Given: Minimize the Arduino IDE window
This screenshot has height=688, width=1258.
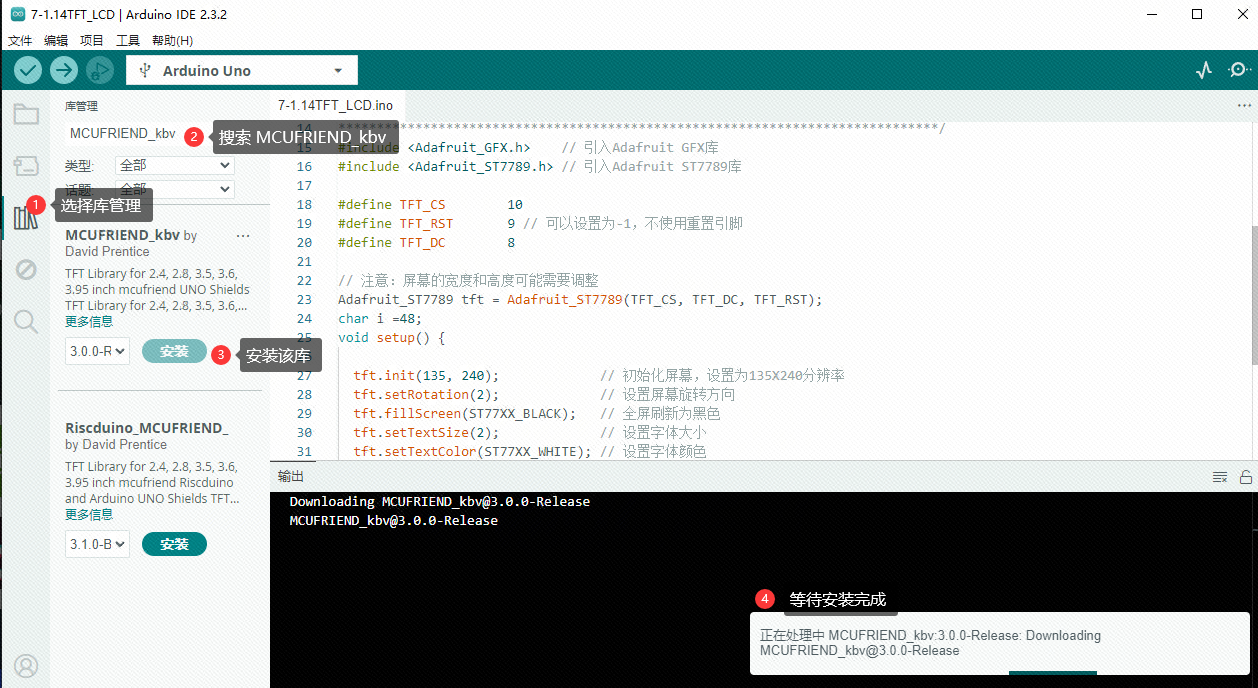Looking at the screenshot, I should [1151, 14].
